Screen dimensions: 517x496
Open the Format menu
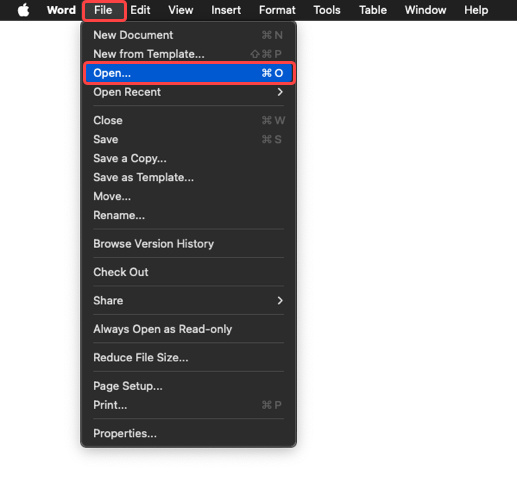click(x=277, y=10)
